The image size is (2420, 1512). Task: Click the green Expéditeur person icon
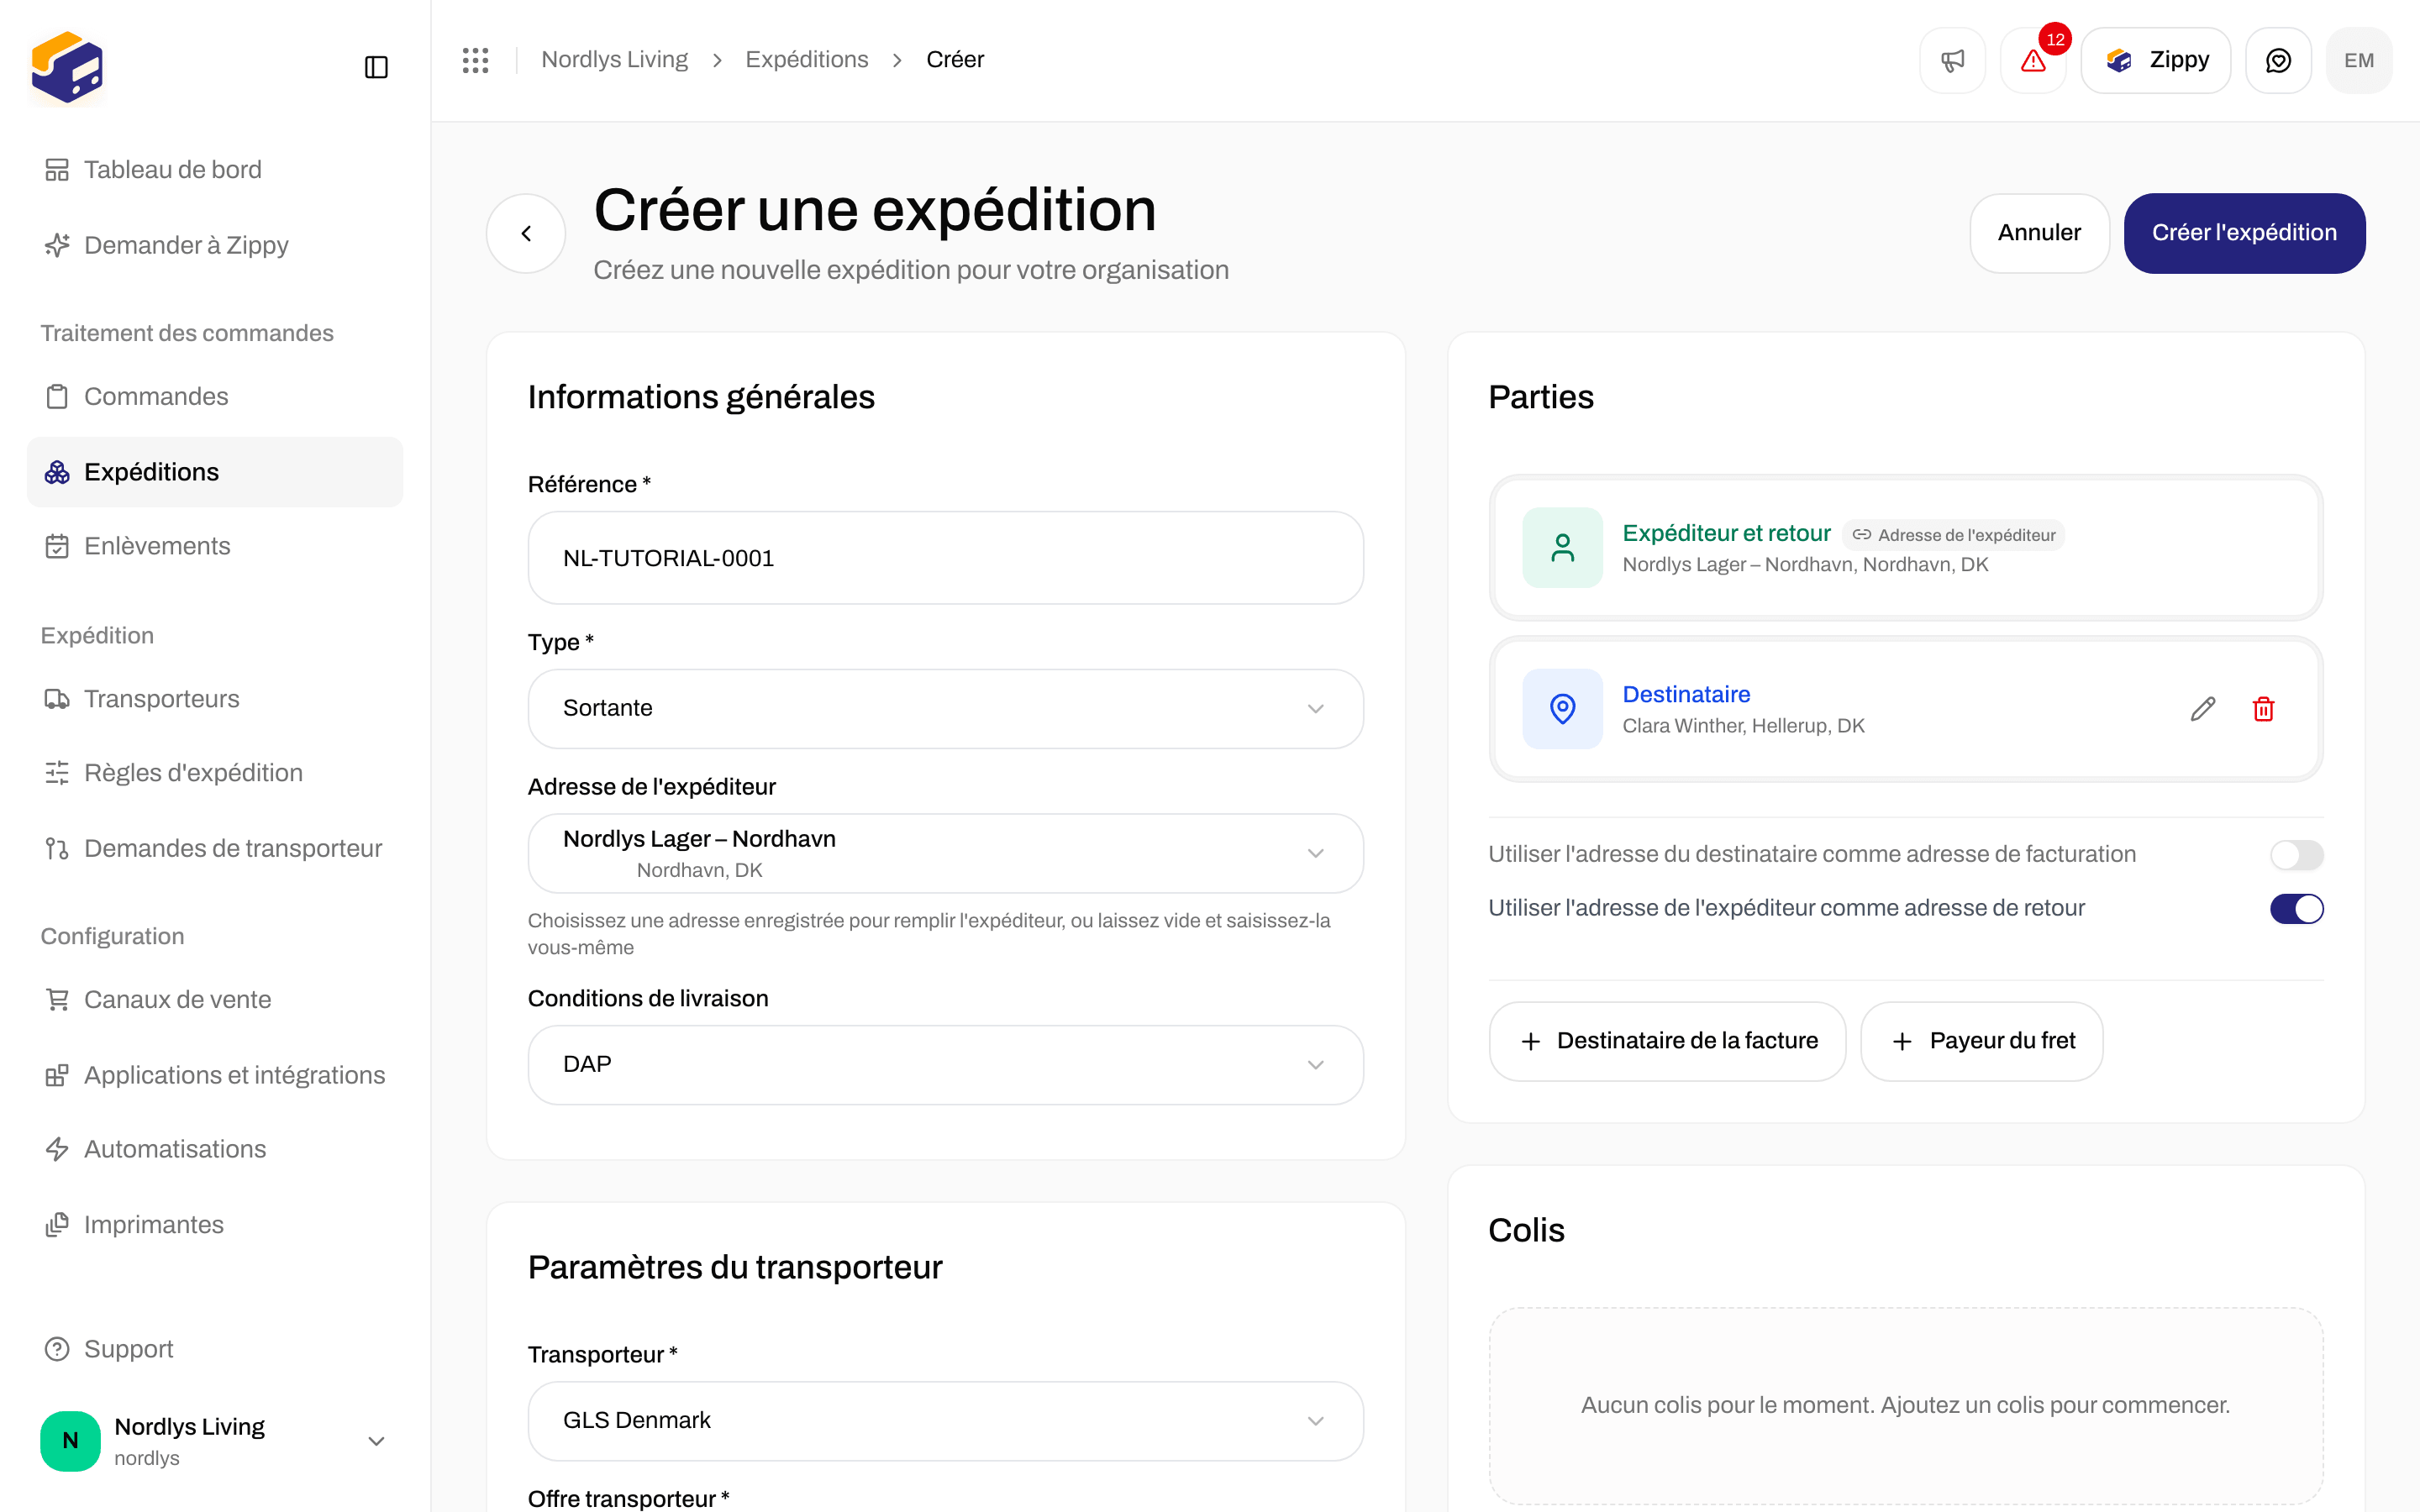1562,547
